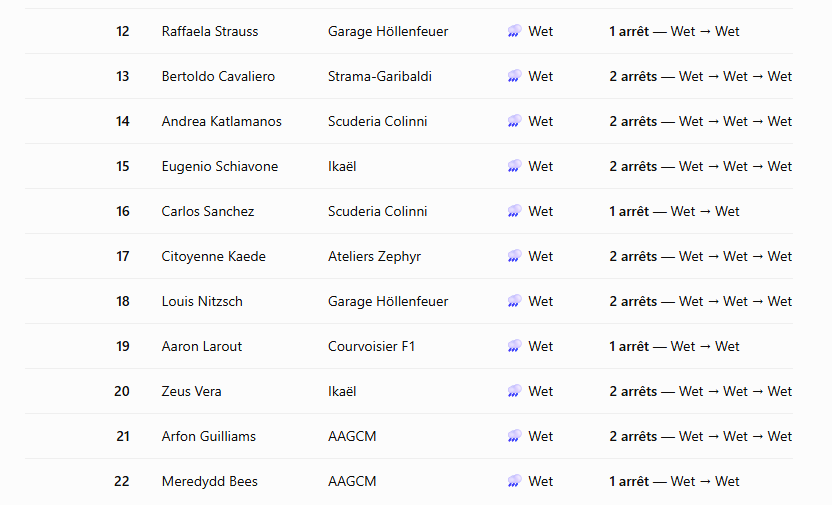Screen dimensions: 832x505
Task: Click Garage Höllenfeuer in row 18
Action: click(388, 301)
